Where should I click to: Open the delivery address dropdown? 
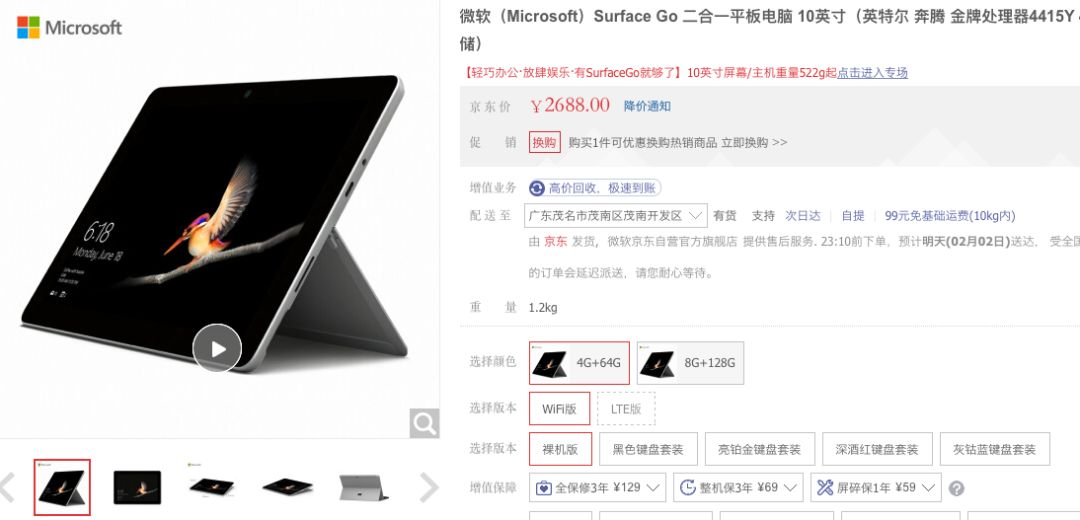(616, 216)
